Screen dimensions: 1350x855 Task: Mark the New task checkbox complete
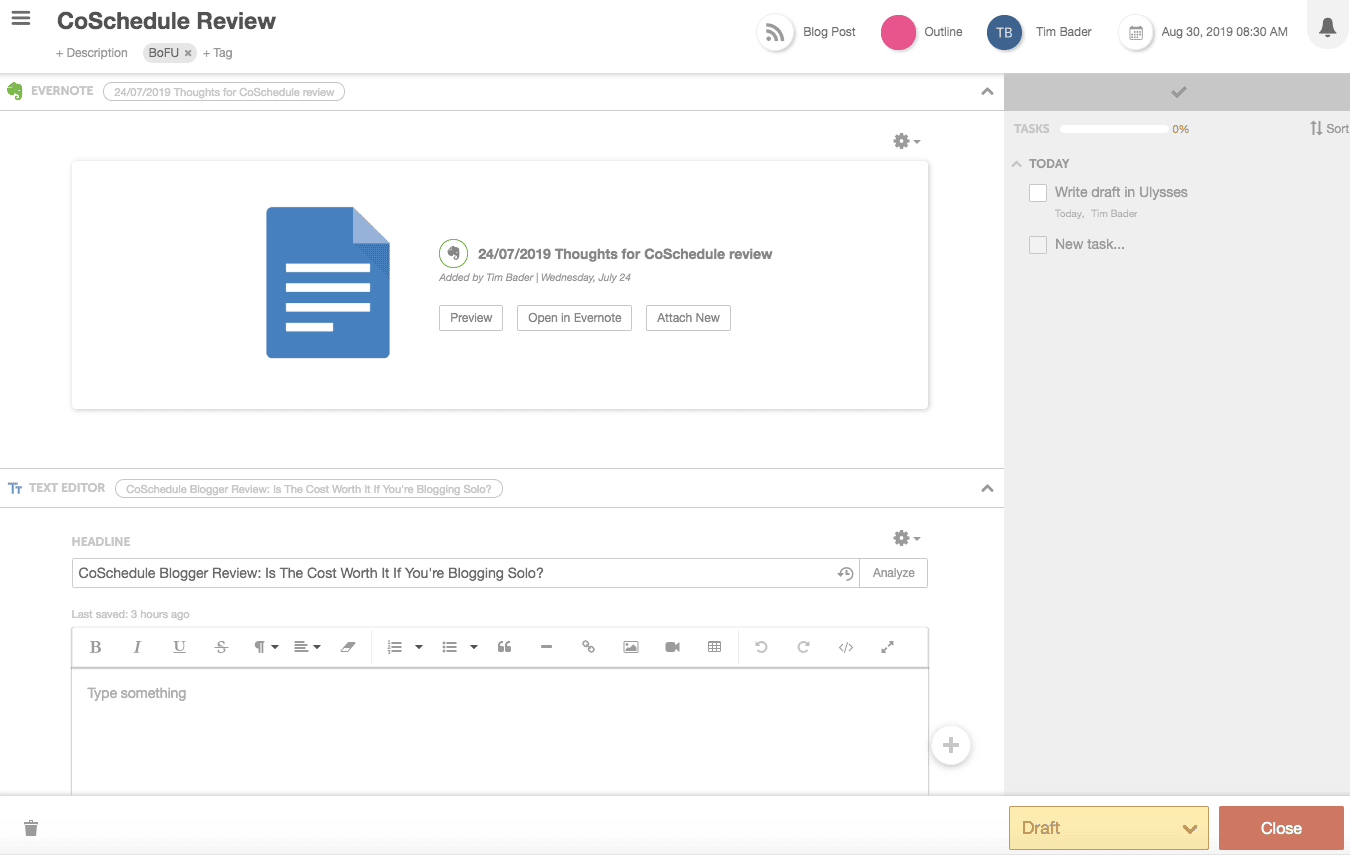point(1037,244)
